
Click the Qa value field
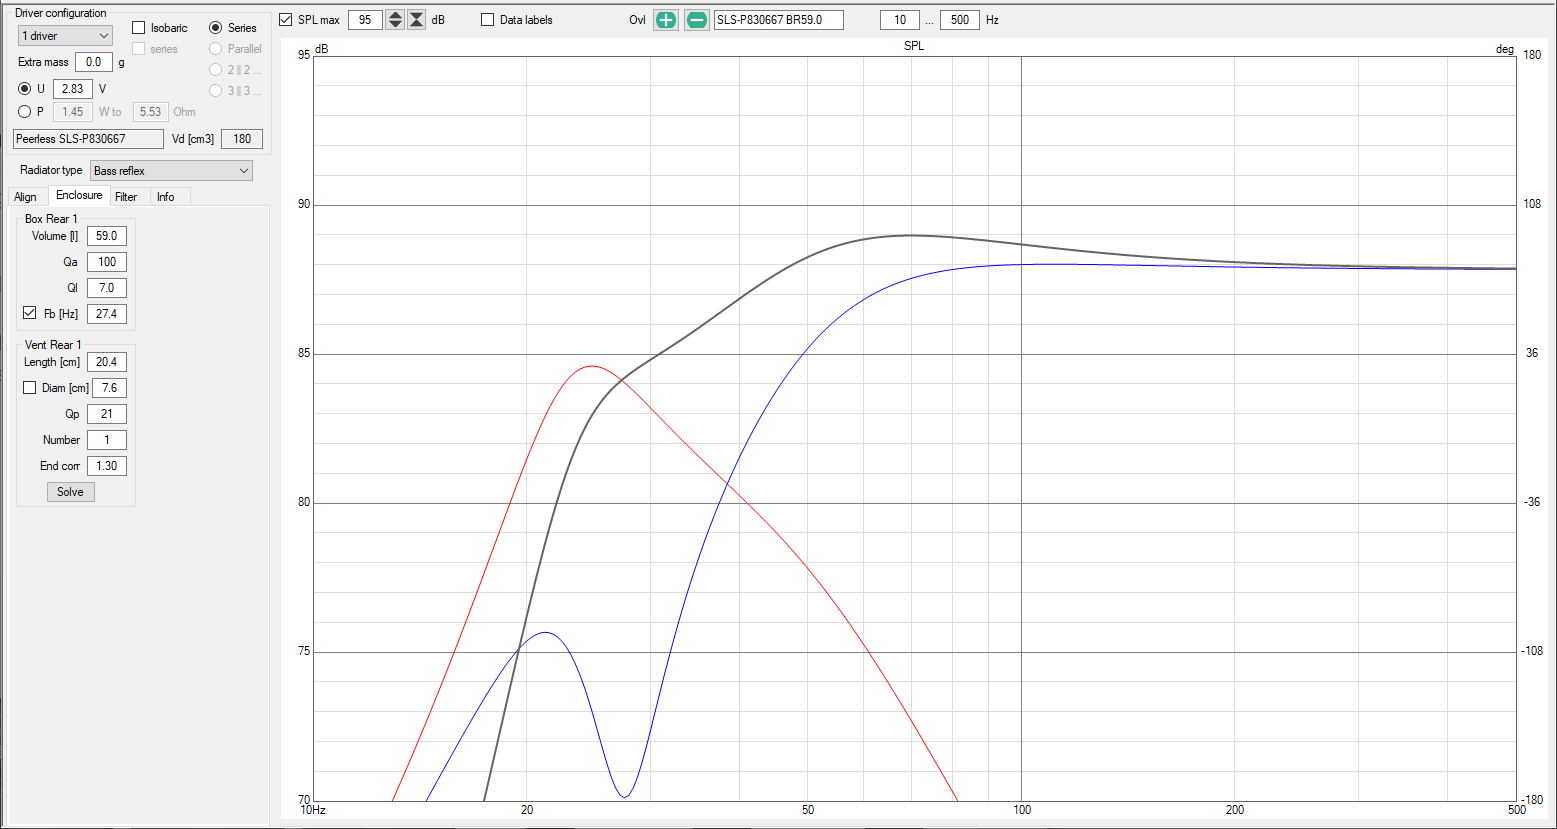click(x=107, y=262)
